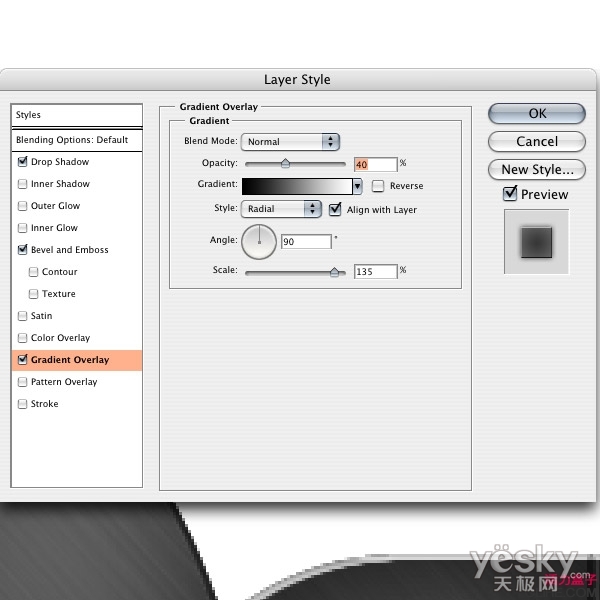The height and width of the screenshot is (600, 600).
Task: Select the Contour label
Action: coord(60,272)
